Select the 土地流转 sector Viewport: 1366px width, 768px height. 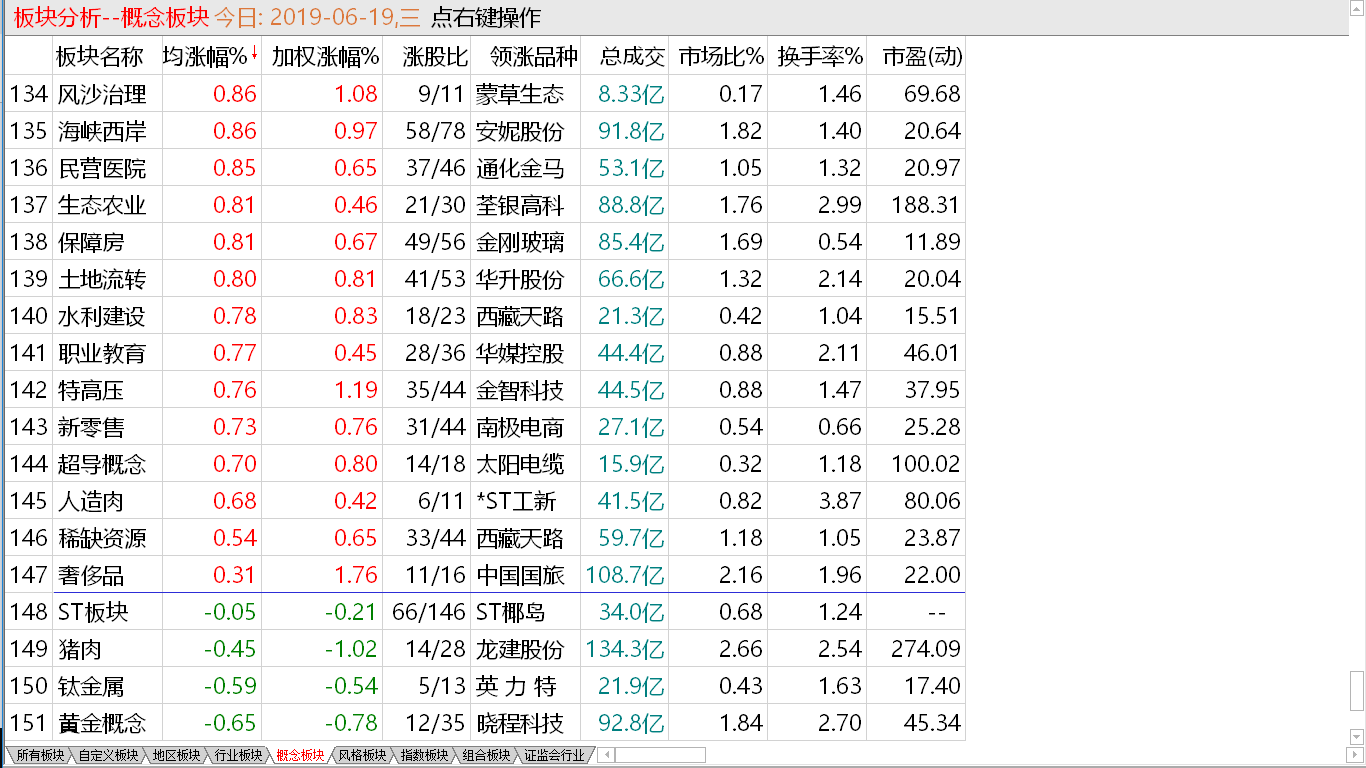tap(103, 279)
